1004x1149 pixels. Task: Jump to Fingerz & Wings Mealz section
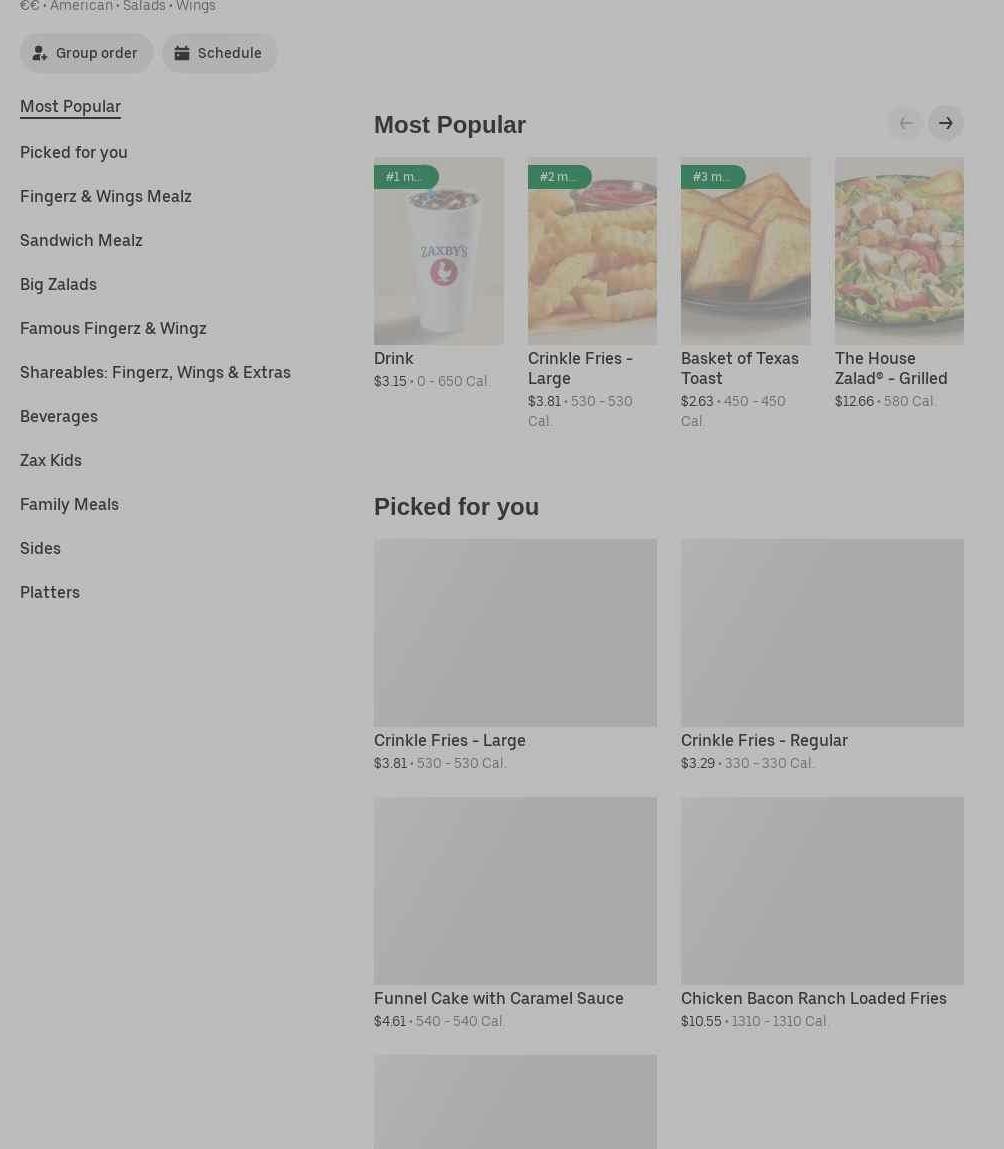pyautogui.click(x=106, y=197)
